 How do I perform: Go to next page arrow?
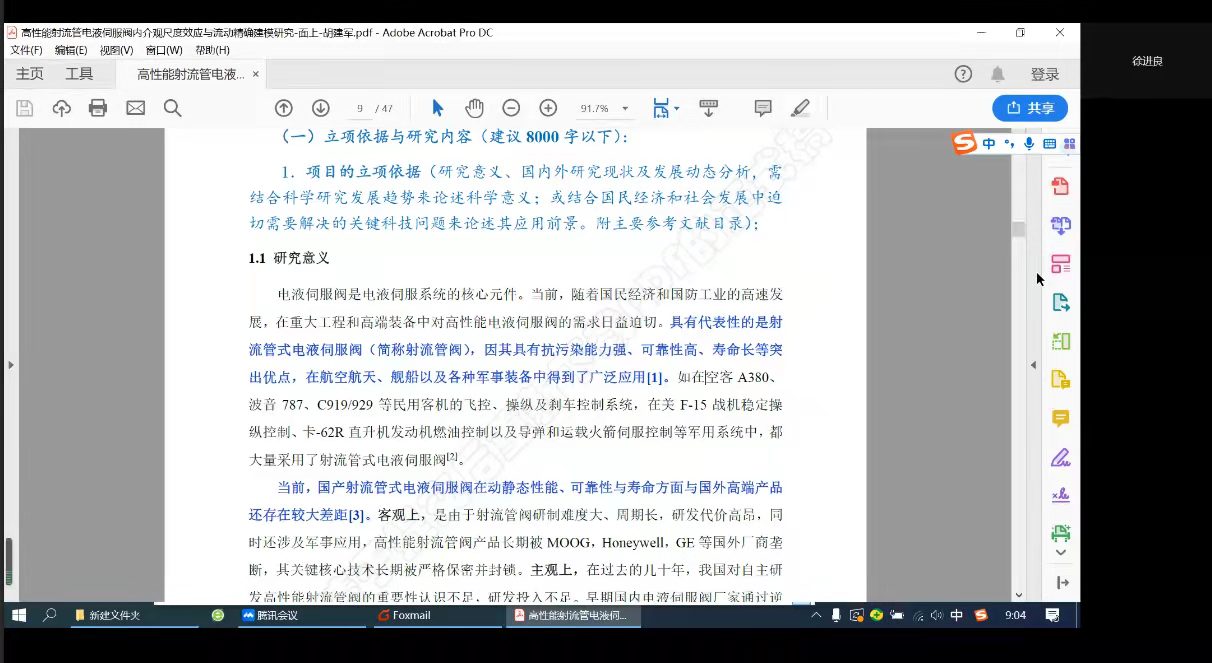coord(320,108)
